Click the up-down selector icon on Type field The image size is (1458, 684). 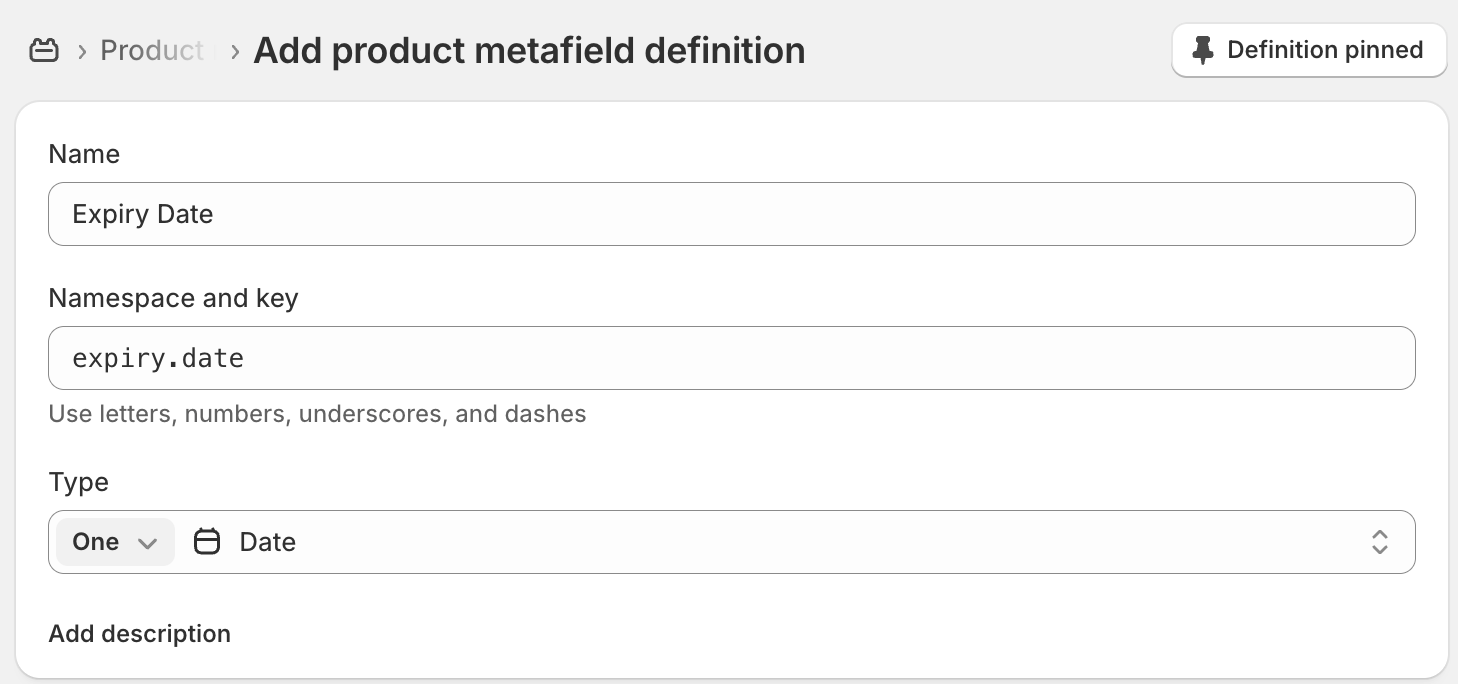1380,541
